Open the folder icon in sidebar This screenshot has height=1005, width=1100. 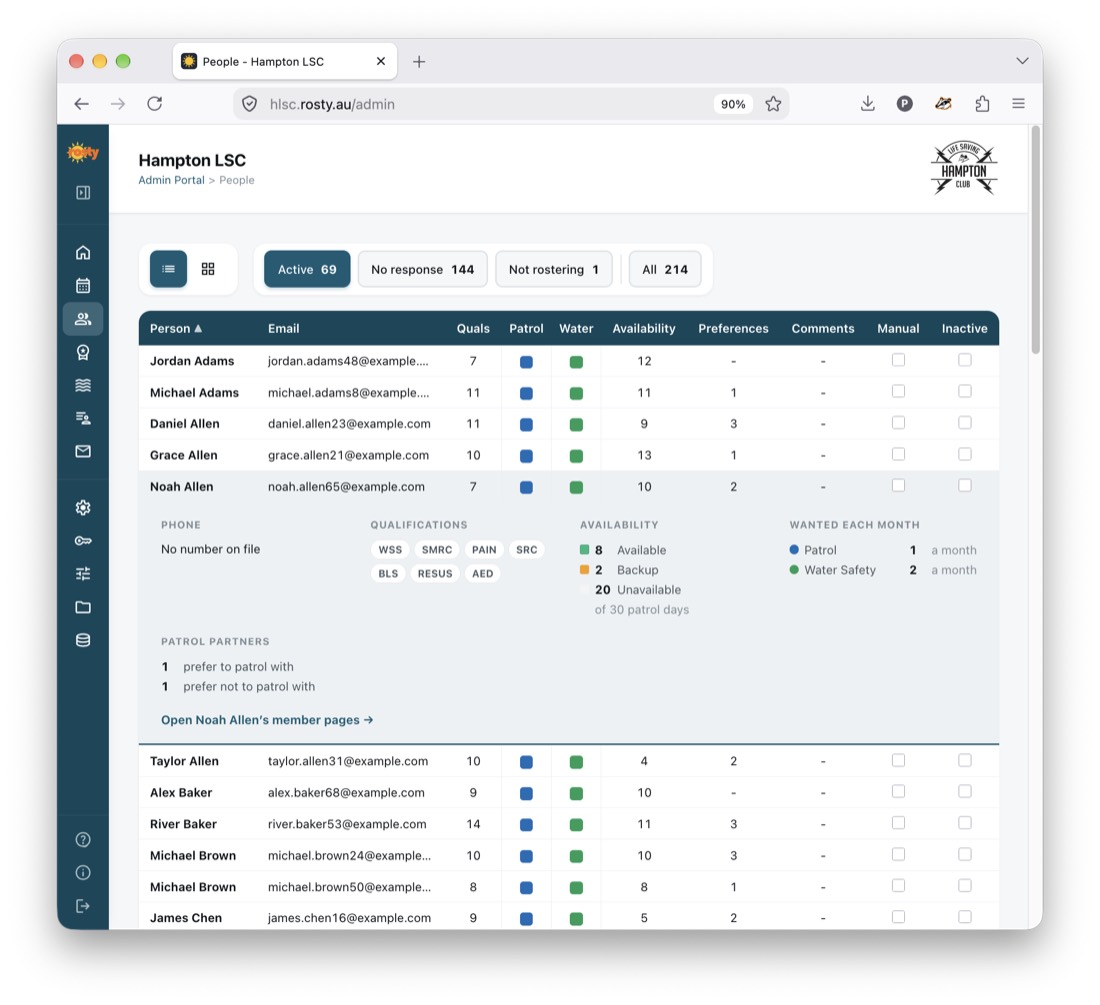83,607
